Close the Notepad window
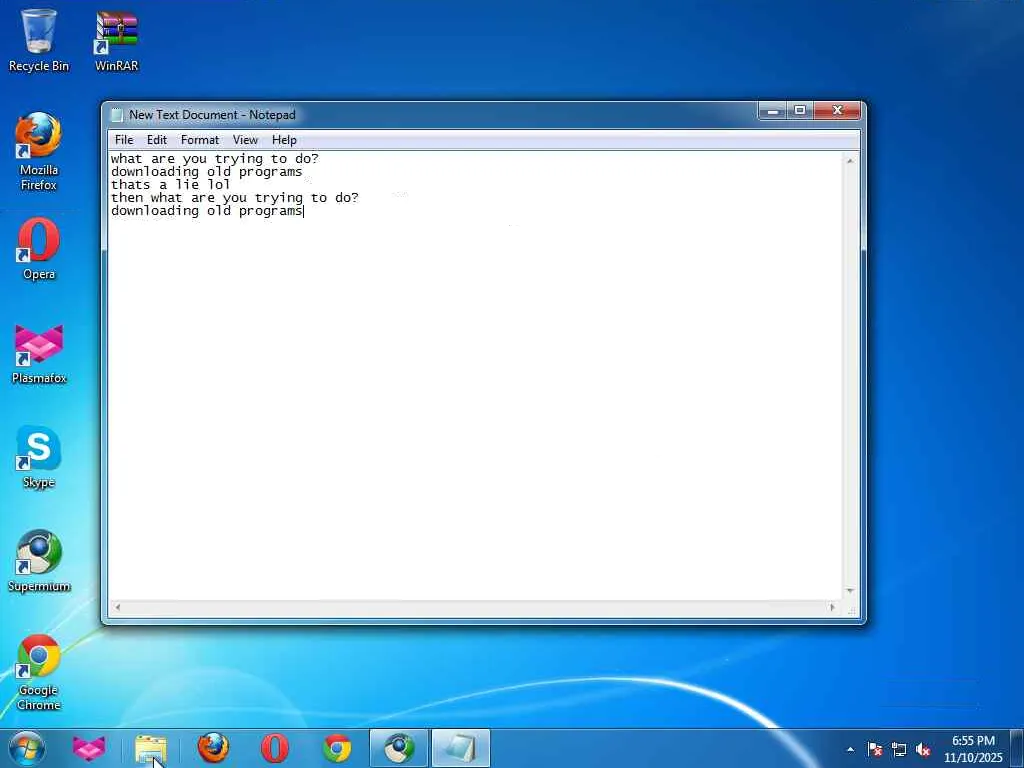Viewport: 1024px width, 768px height. point(837,111)
